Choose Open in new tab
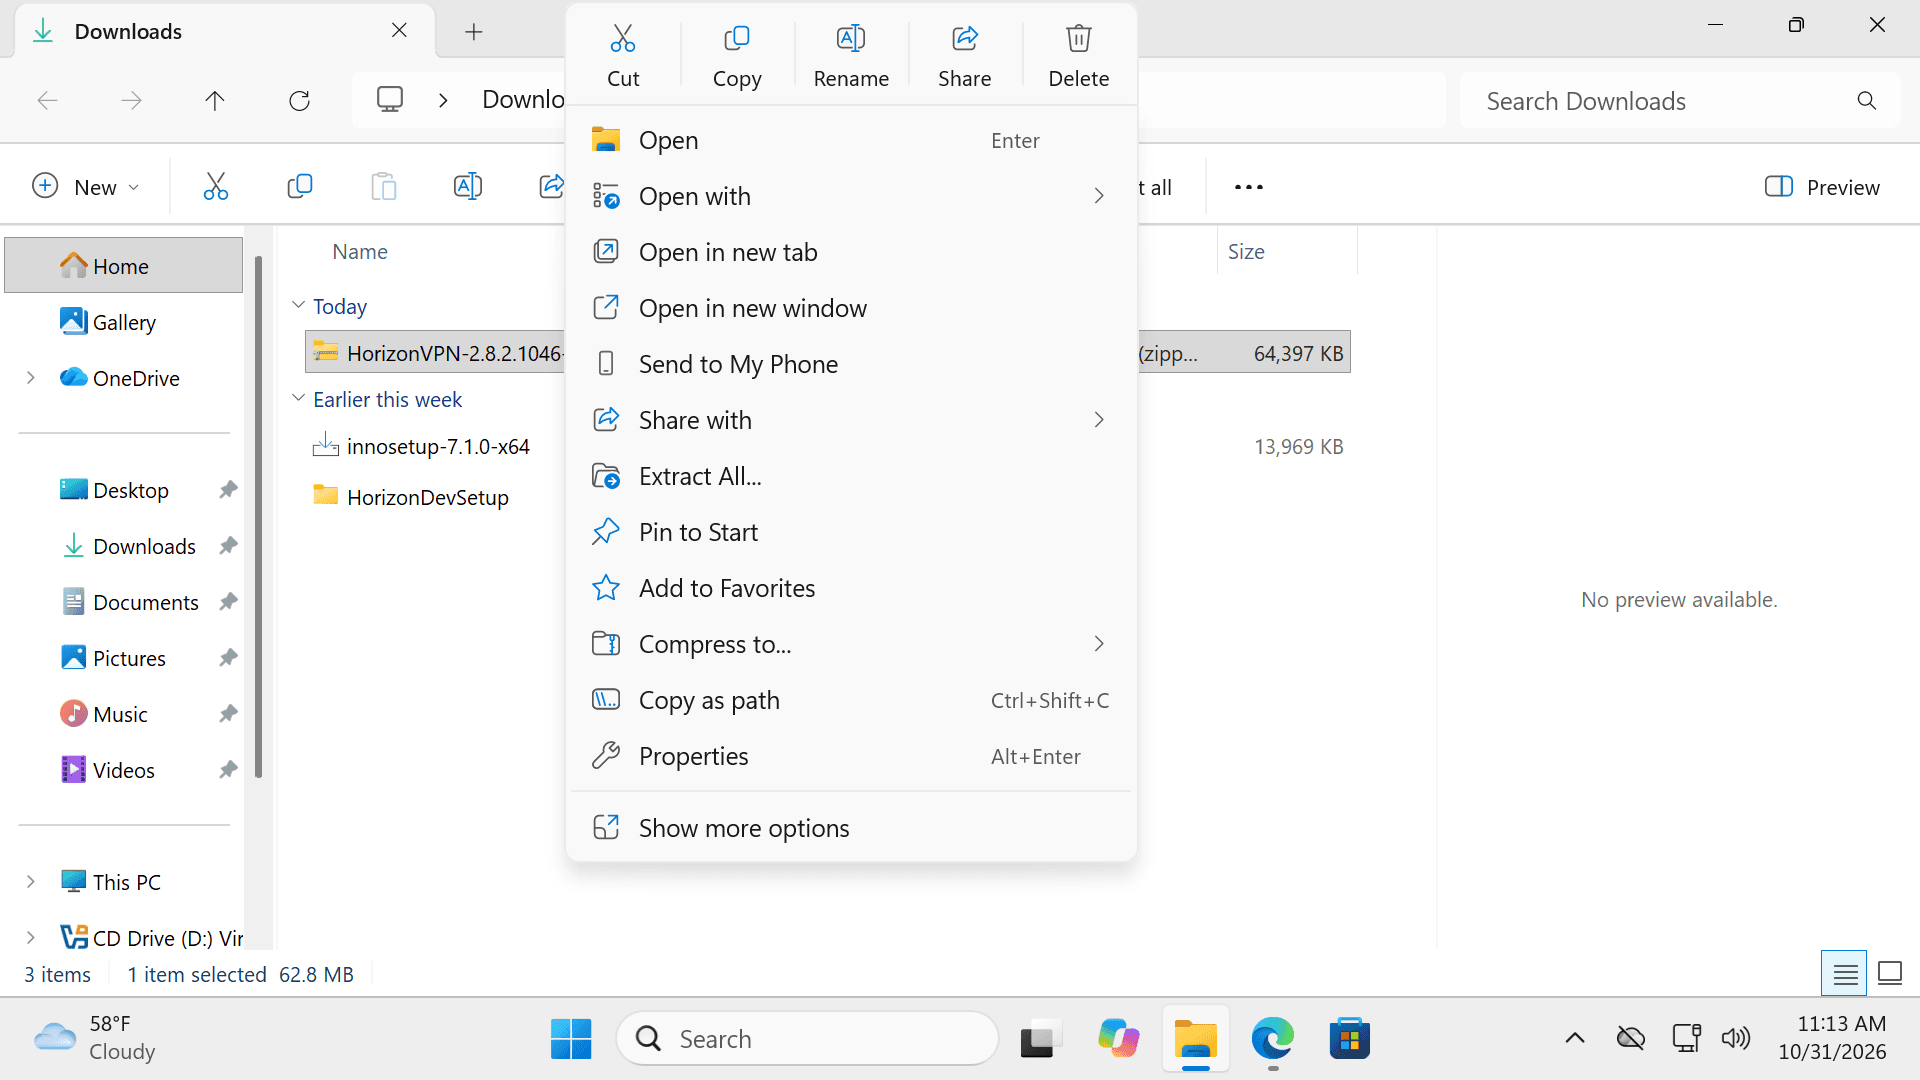This screenshot has height=1080, width=1920. tap(851, 253)
